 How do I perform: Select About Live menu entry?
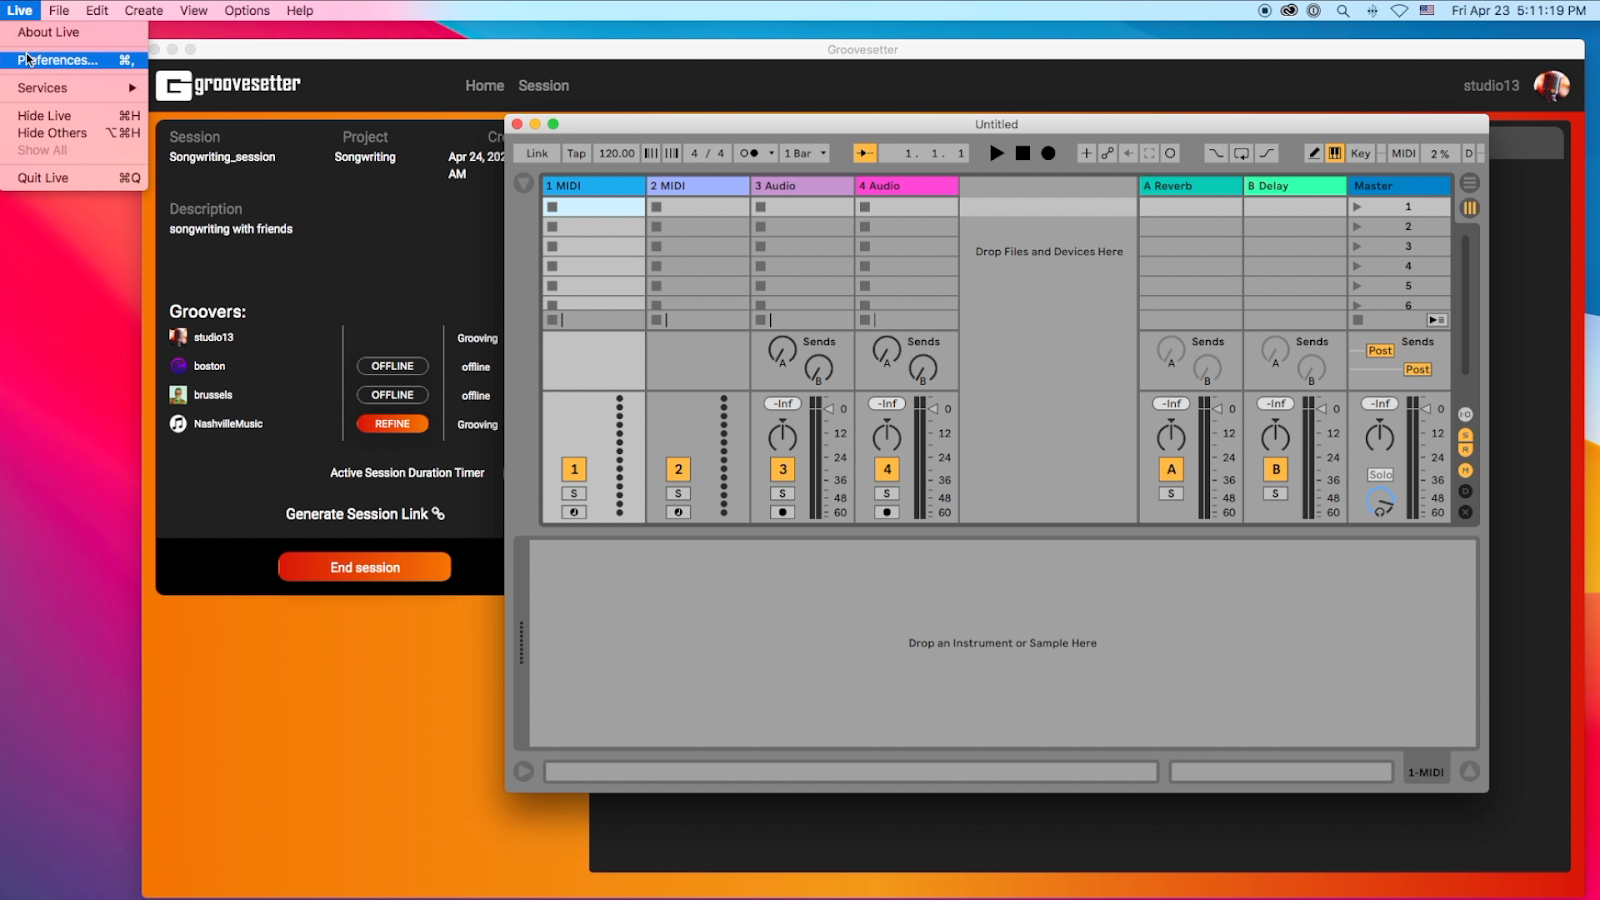(74, 32)
